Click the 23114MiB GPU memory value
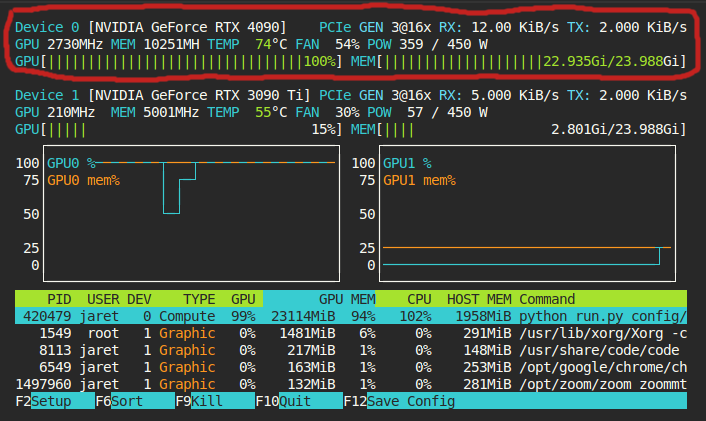This screenshot has height=421, width=706. pos(303,316)
